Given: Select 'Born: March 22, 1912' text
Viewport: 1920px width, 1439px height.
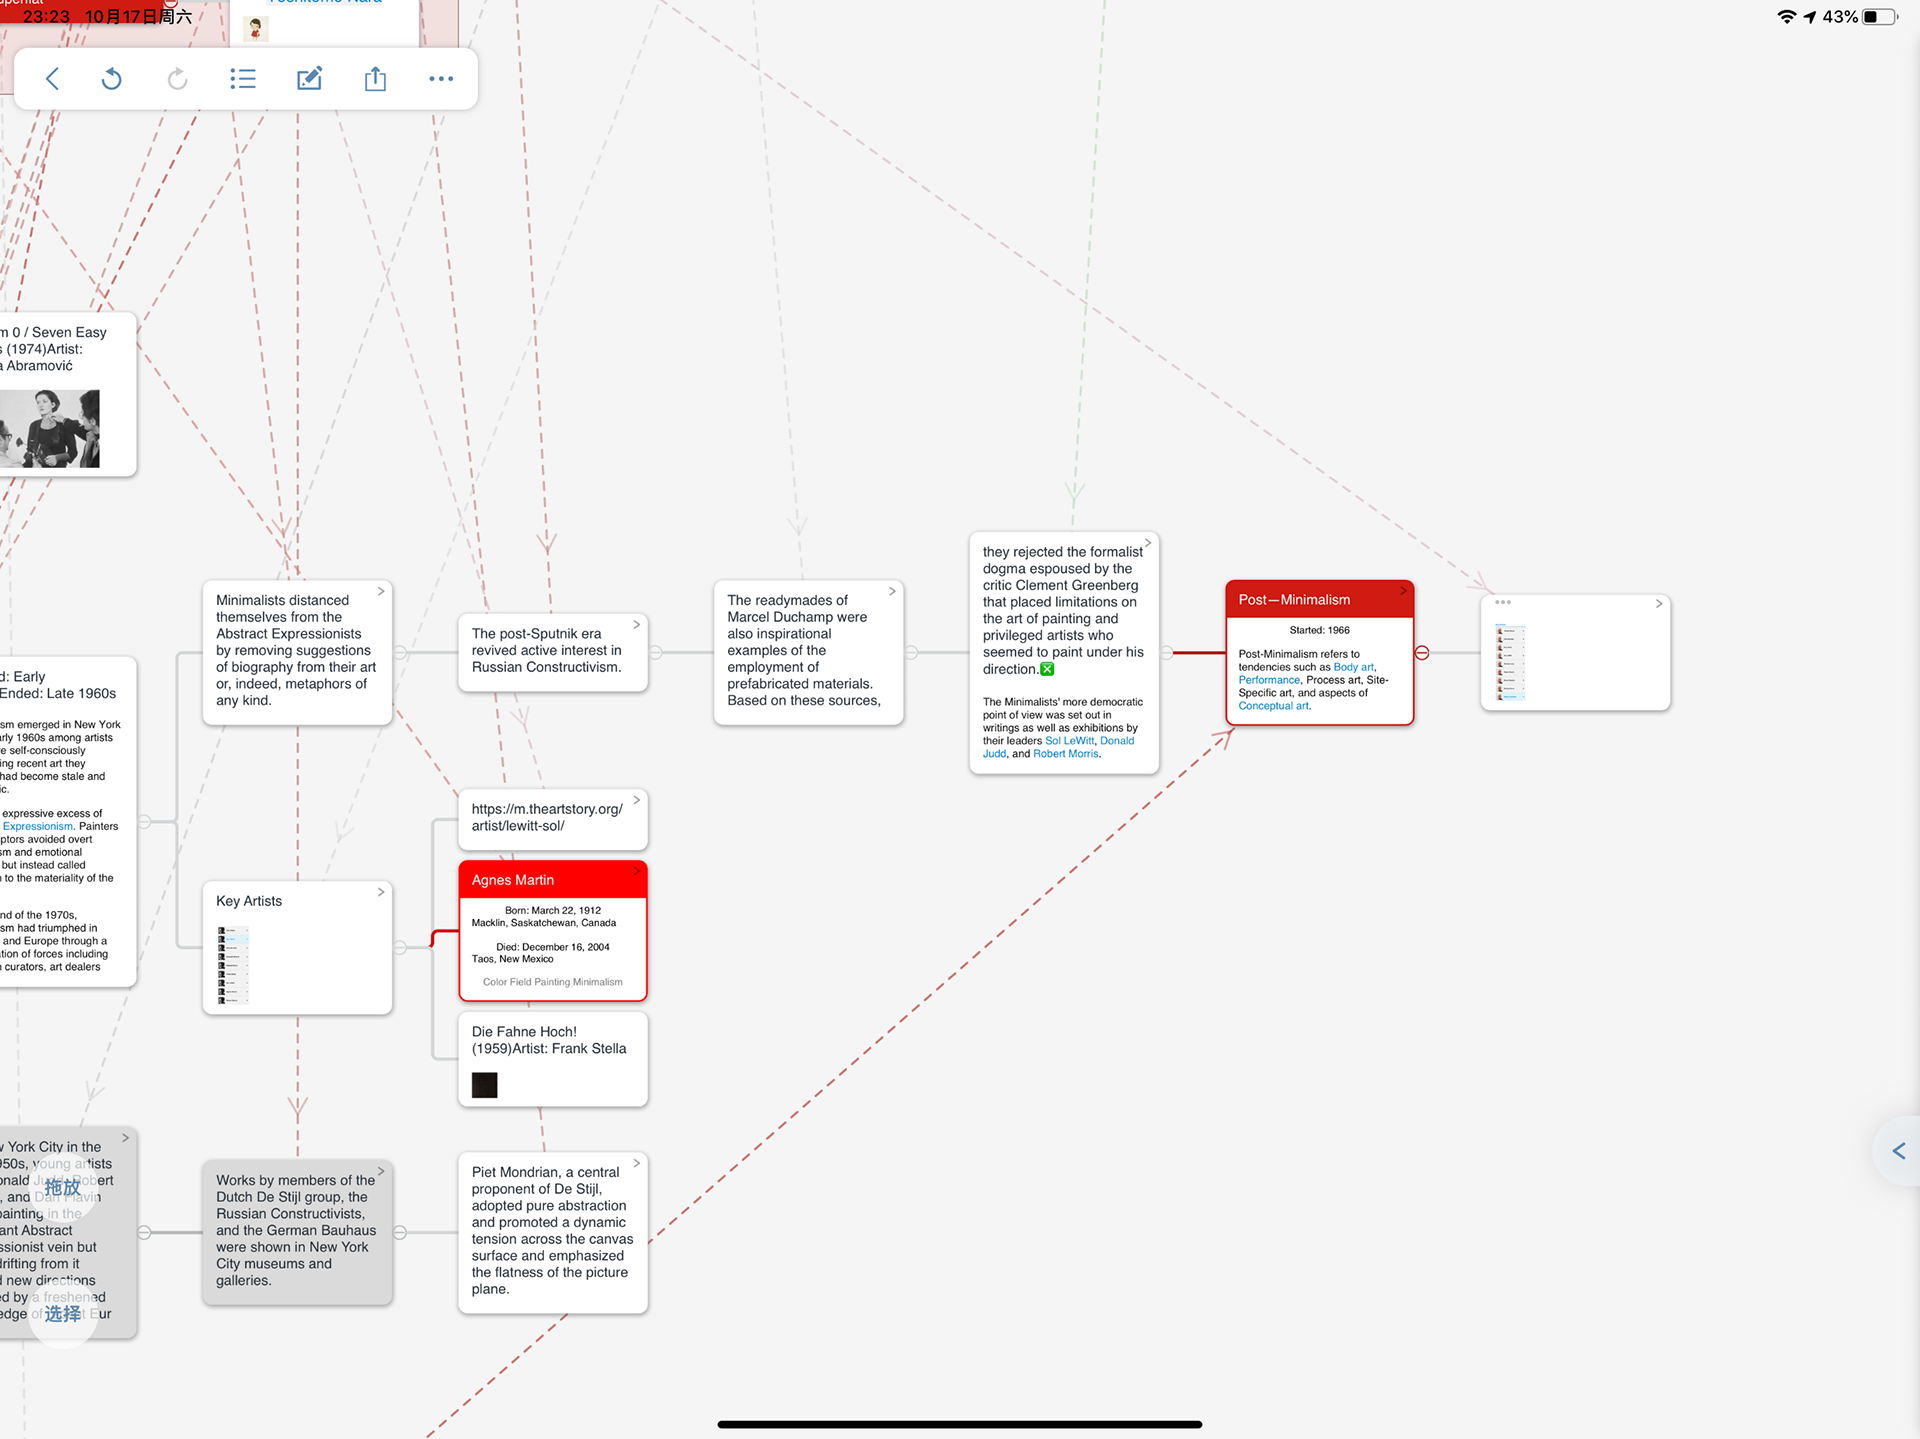Looking at the screenshot, I should [x=553, y=910].
